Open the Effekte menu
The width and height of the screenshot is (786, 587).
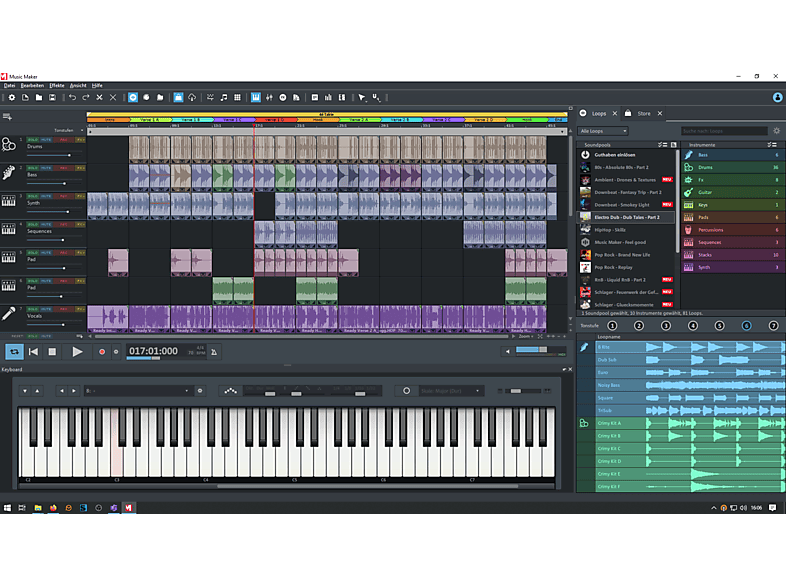(57, 86)
